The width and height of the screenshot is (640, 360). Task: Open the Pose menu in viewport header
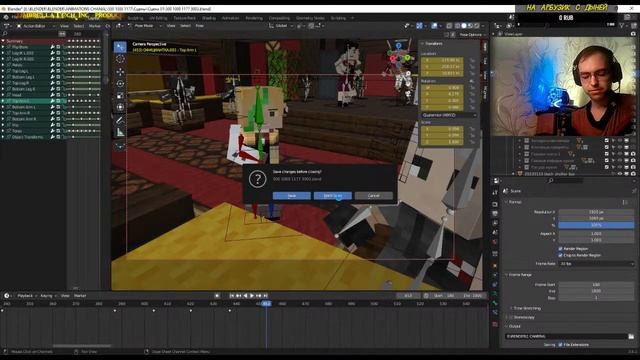click(x=200, y=25)
